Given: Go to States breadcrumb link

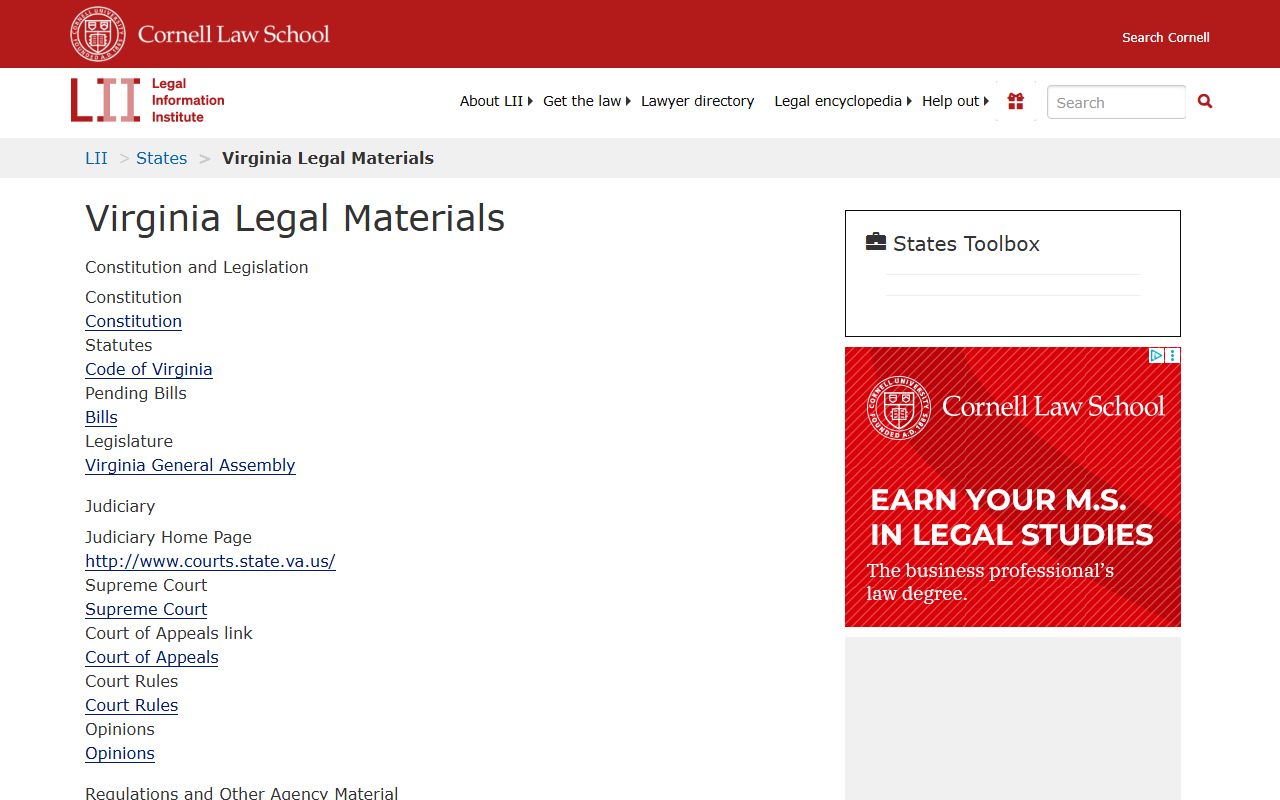Looking at the screenshot, I should 162,158.
